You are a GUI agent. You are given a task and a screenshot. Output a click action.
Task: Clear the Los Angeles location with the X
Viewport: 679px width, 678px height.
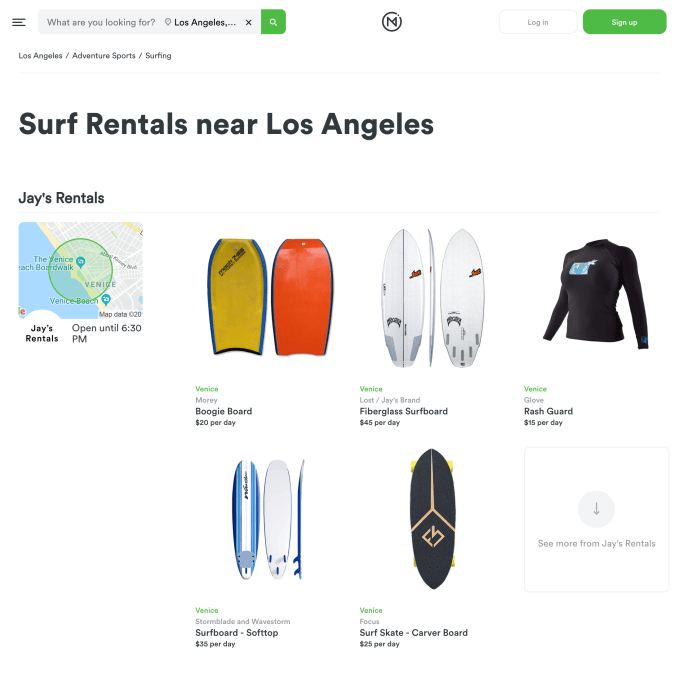pyautogui.click(x=249, y=23)
